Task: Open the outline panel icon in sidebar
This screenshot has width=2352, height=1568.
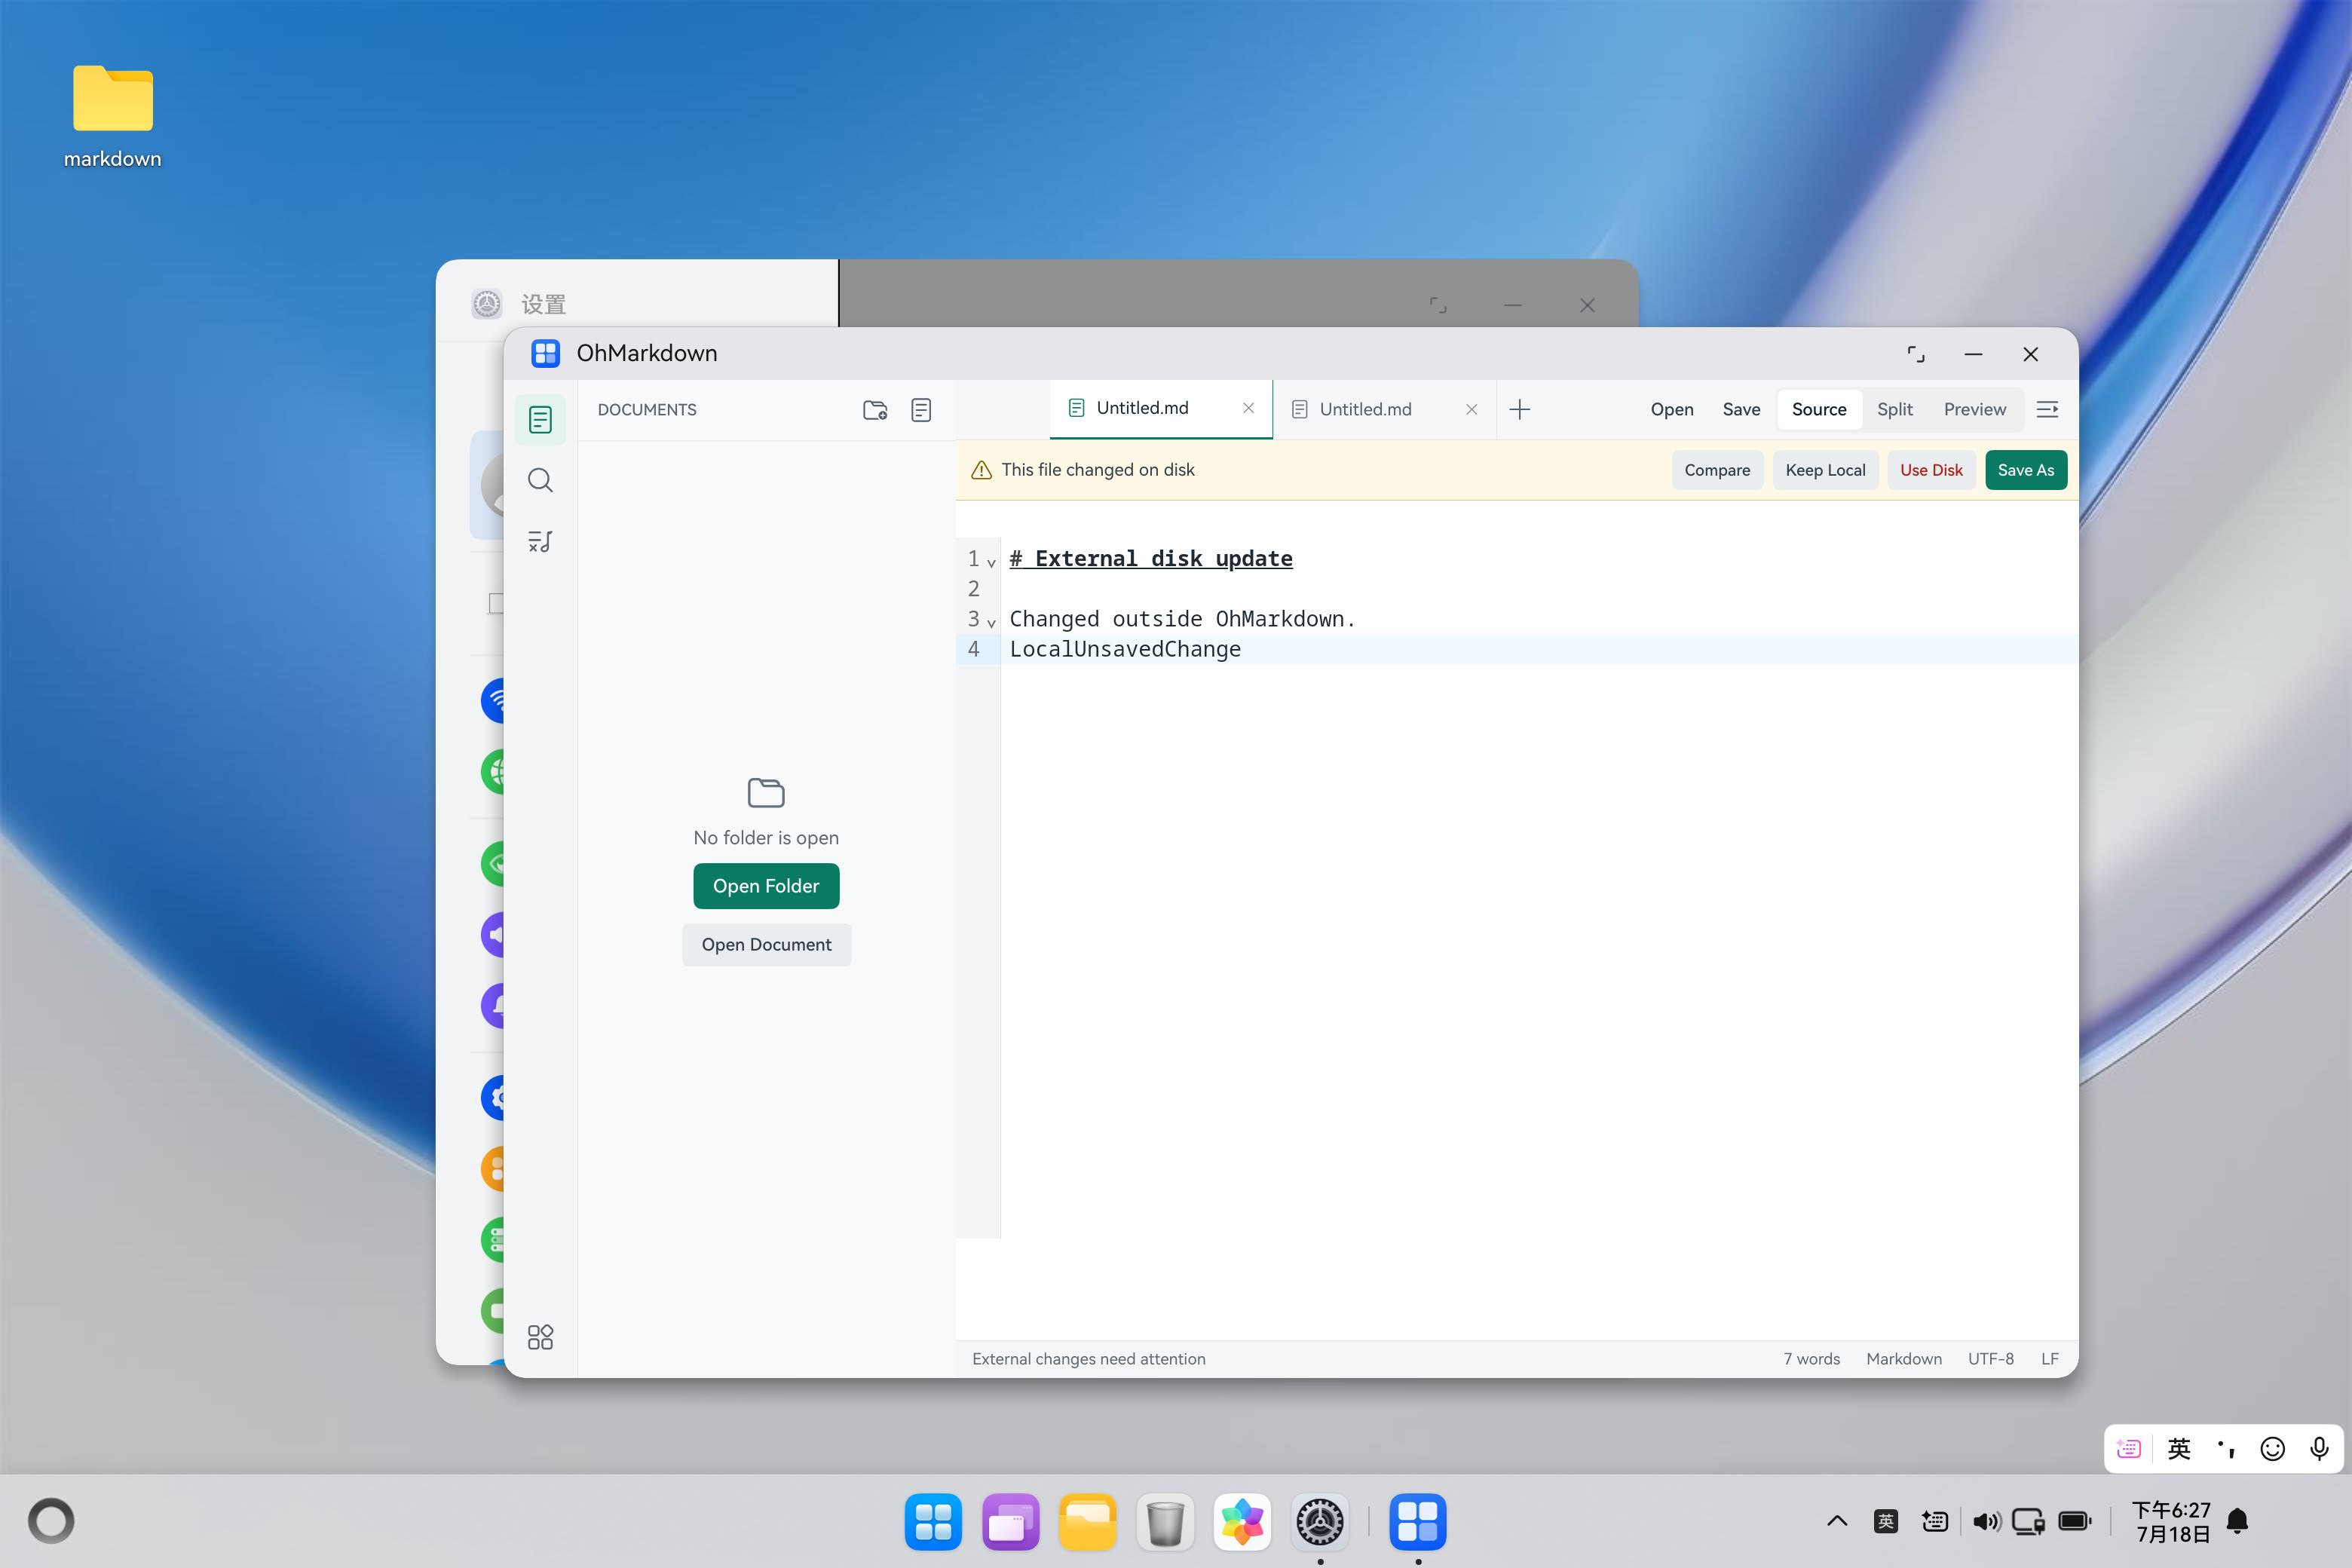Action: click(x=540, y=541)
